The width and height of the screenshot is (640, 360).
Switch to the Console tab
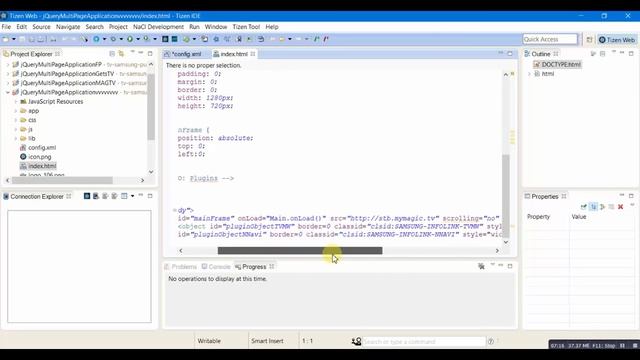coord(216,267)
